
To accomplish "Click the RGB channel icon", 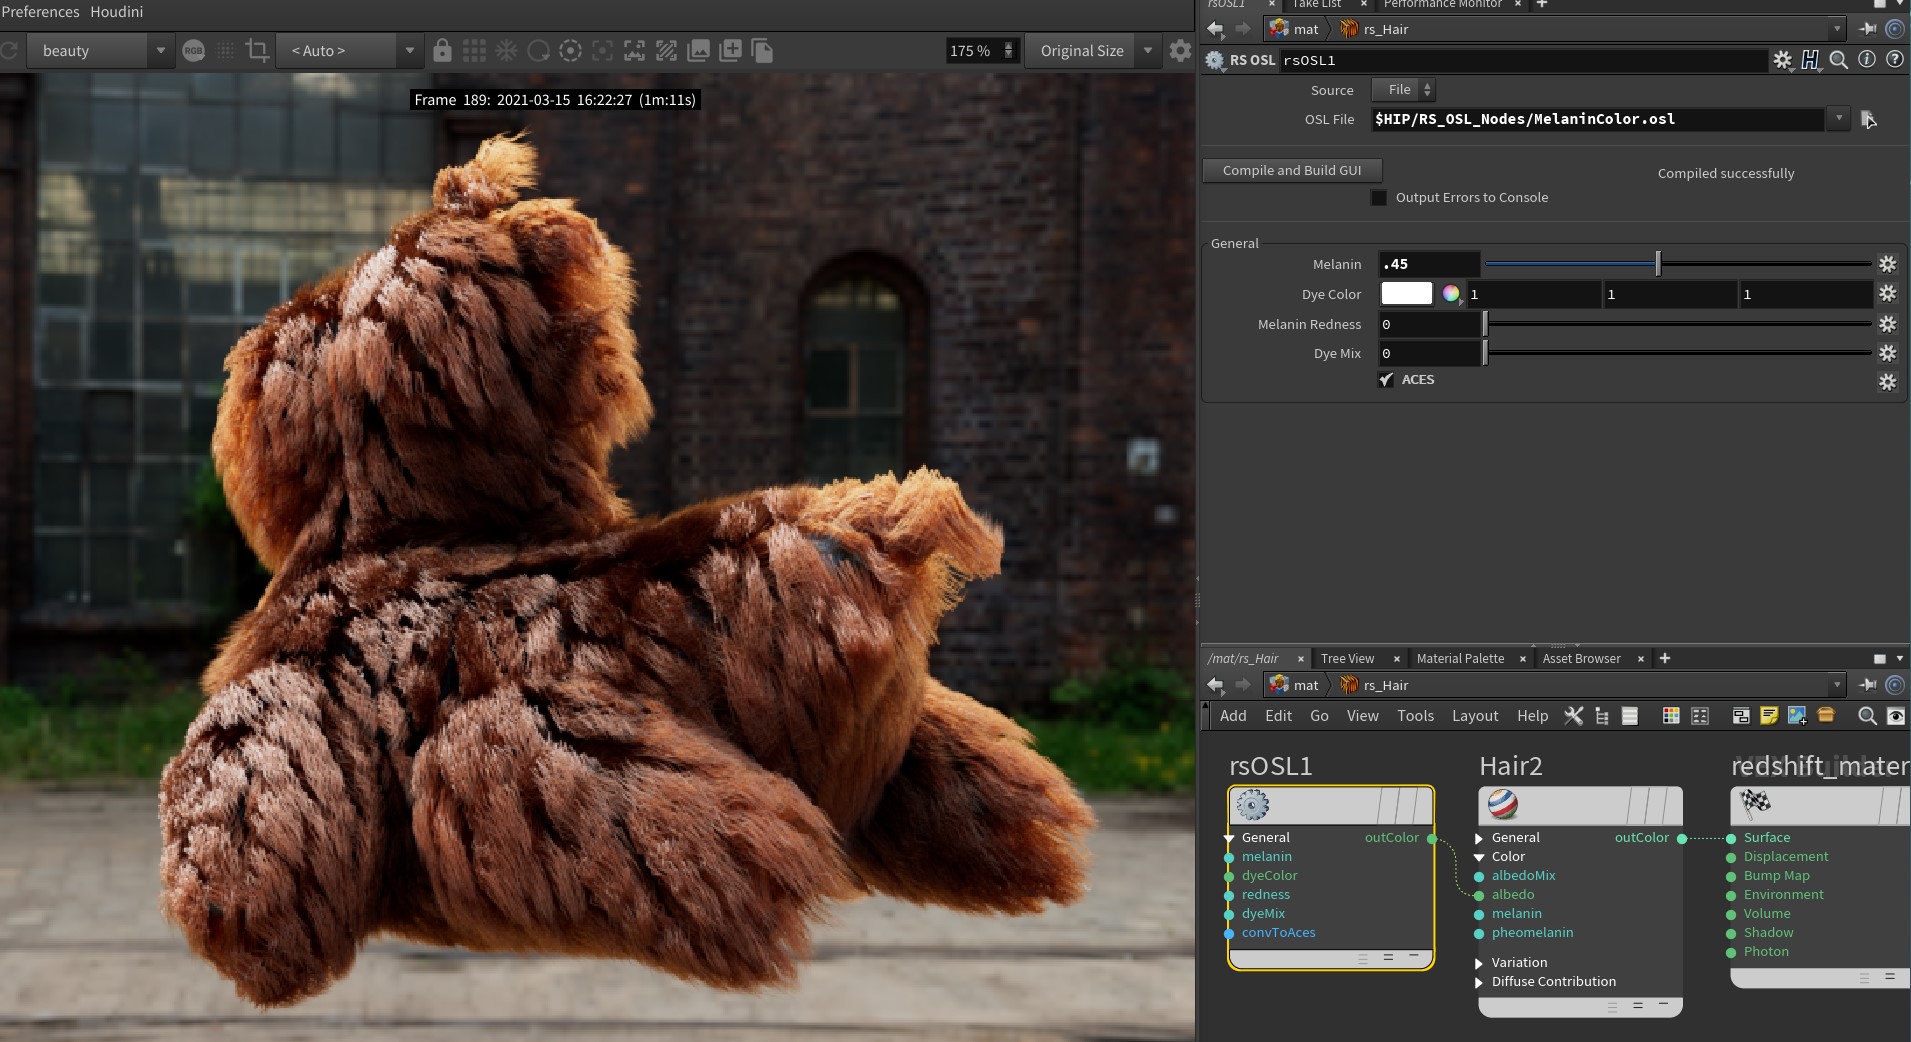I will [x=194, y=51].
